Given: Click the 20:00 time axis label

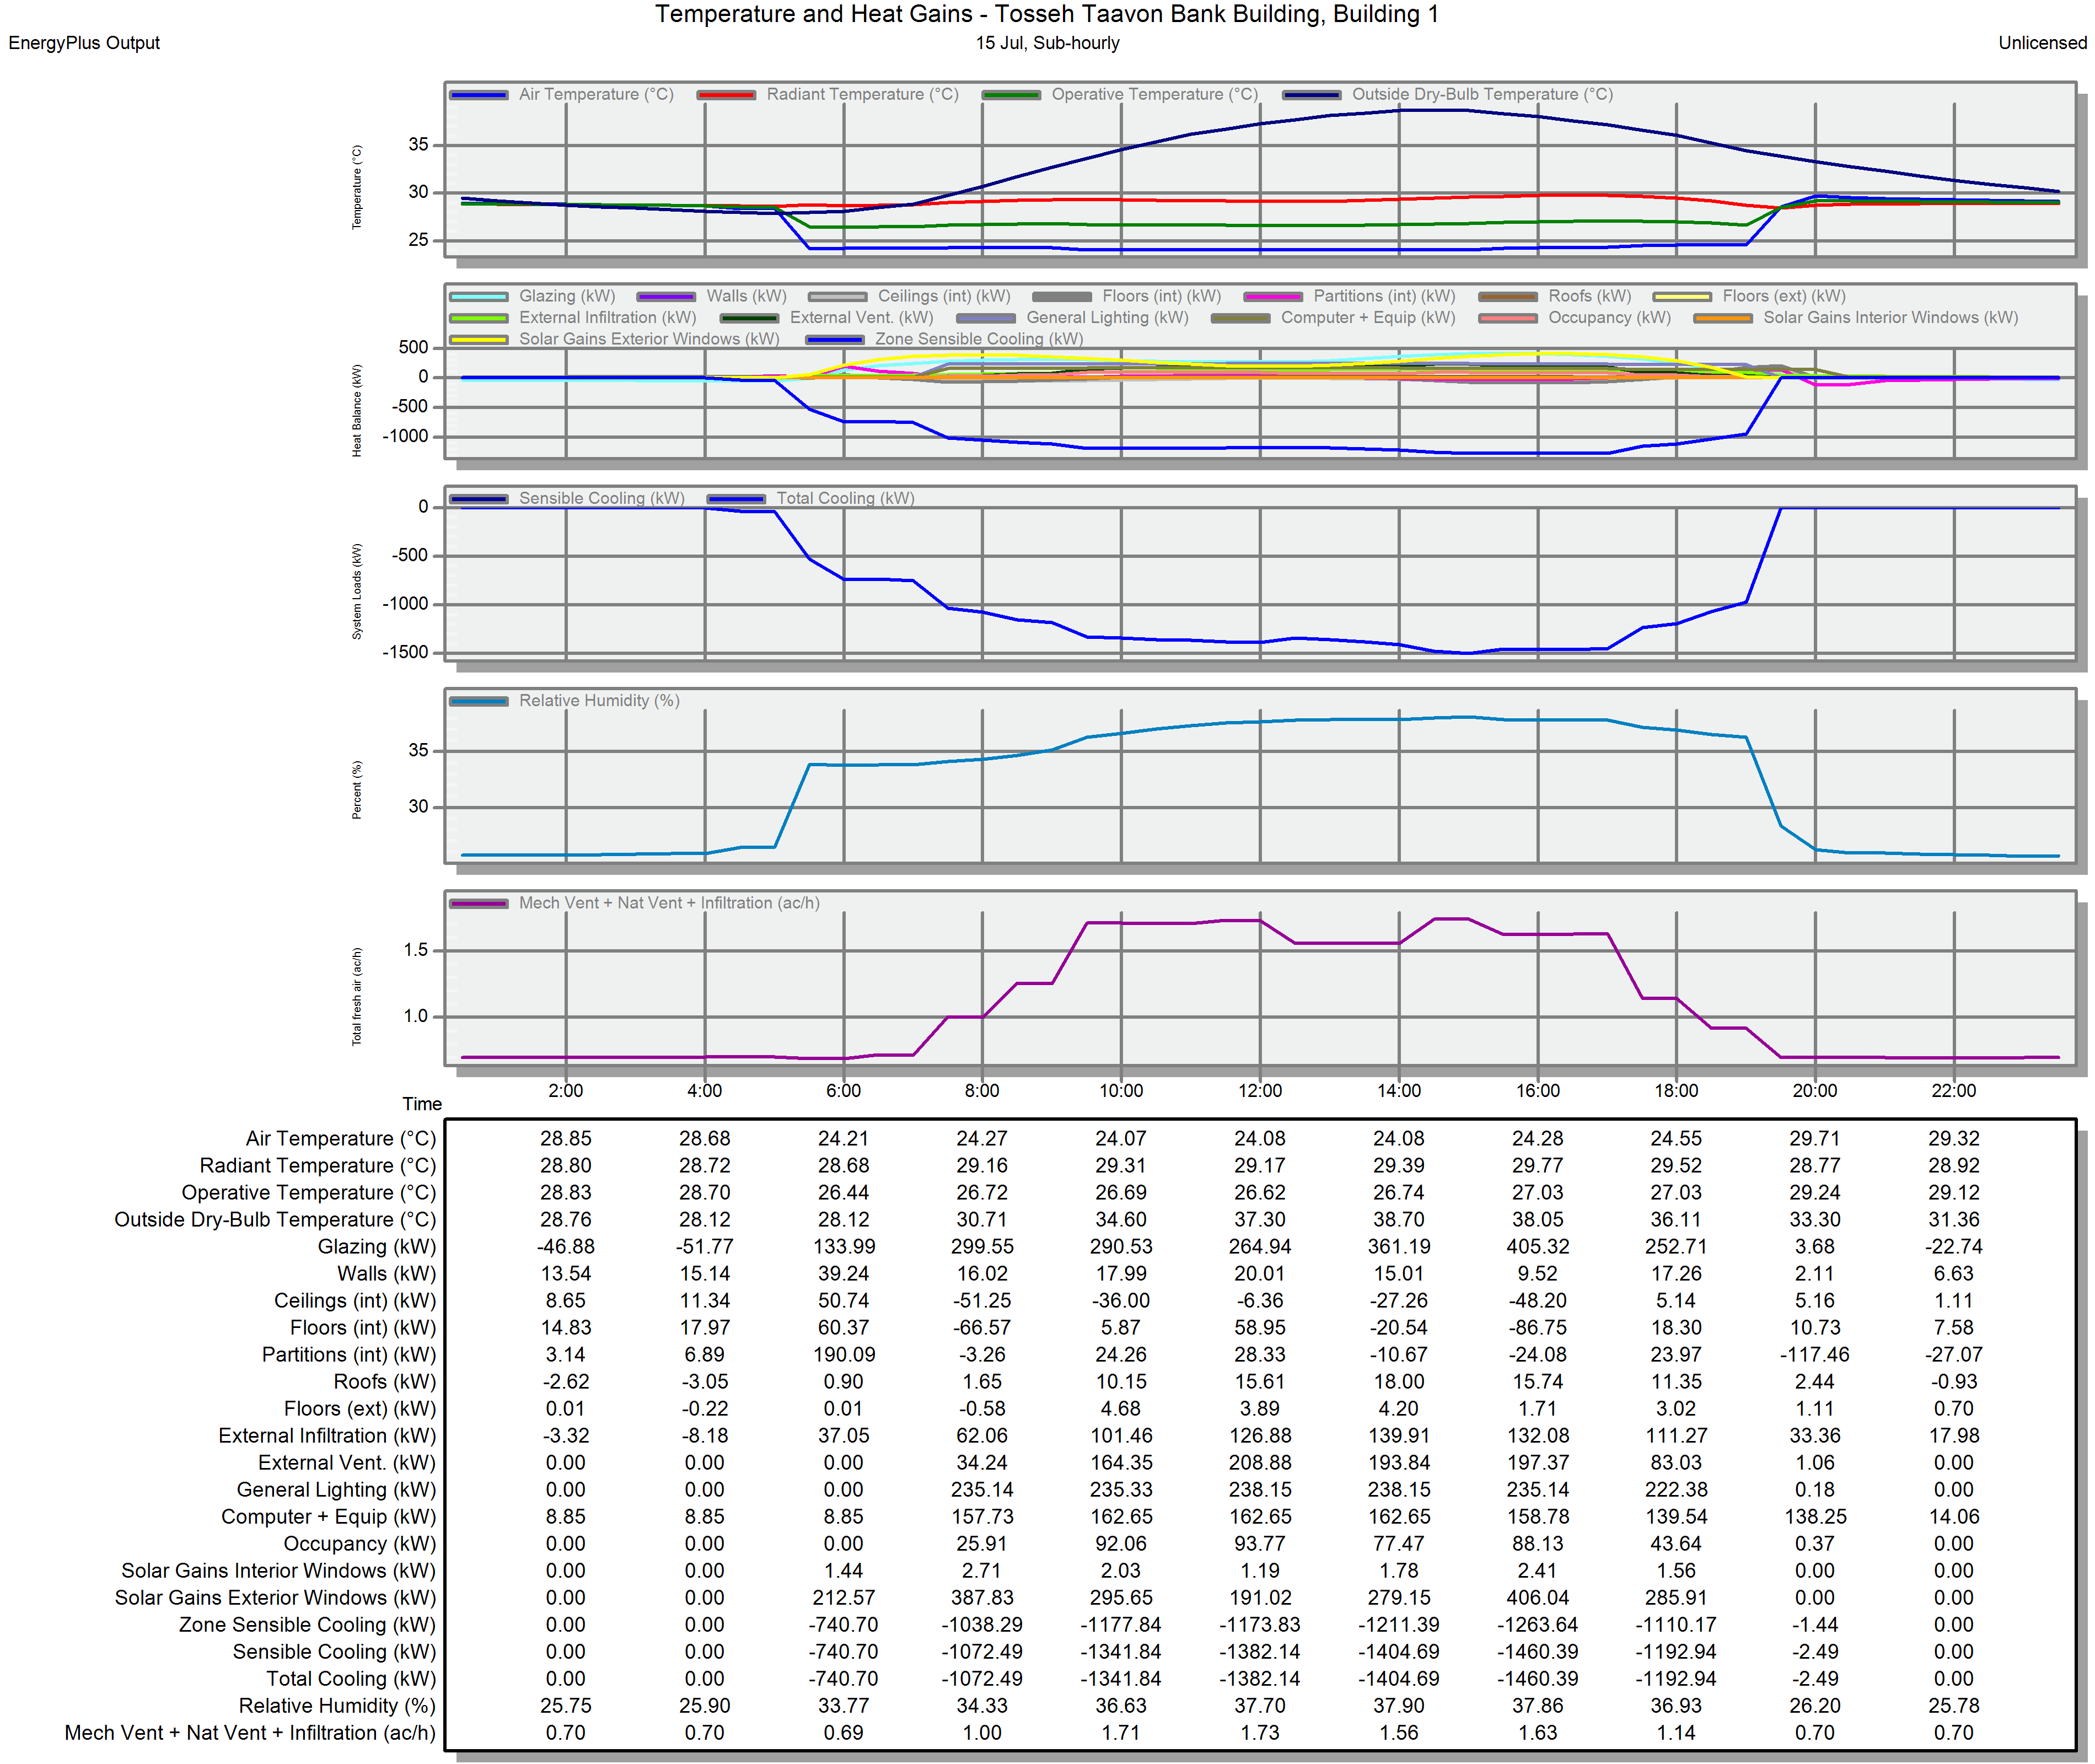Looking at the screenshot, I should (1814, 1091).
